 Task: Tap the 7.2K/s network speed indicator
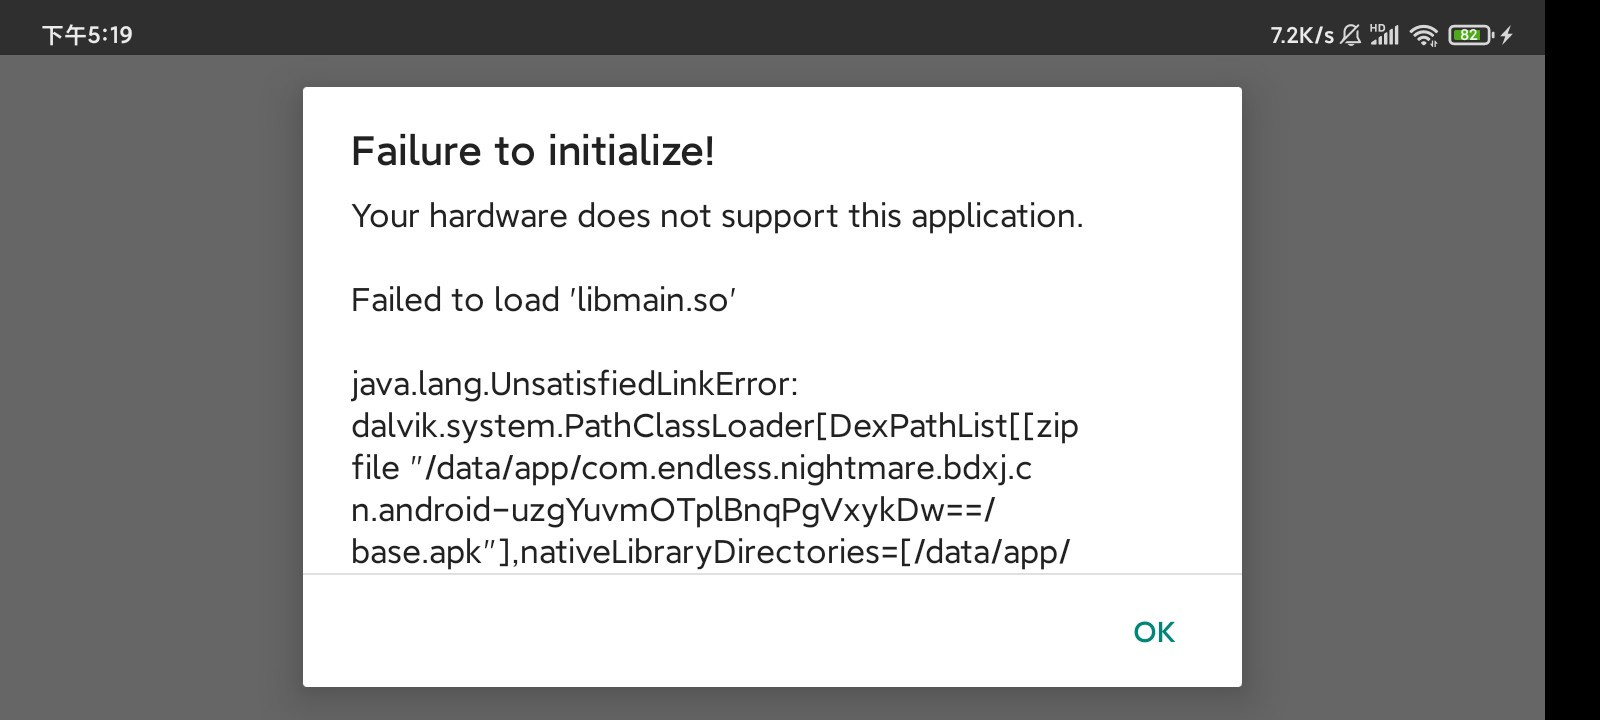tap(1302, 35)
